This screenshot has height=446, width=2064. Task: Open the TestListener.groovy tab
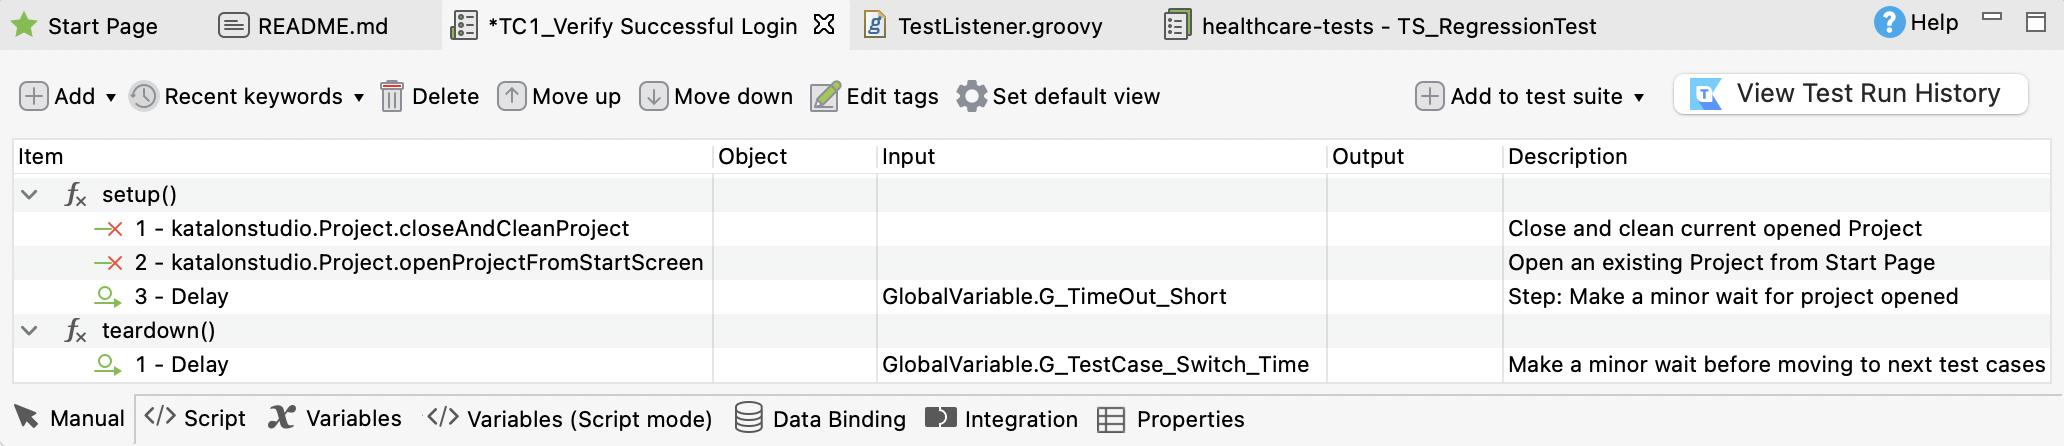coord(984,26)
